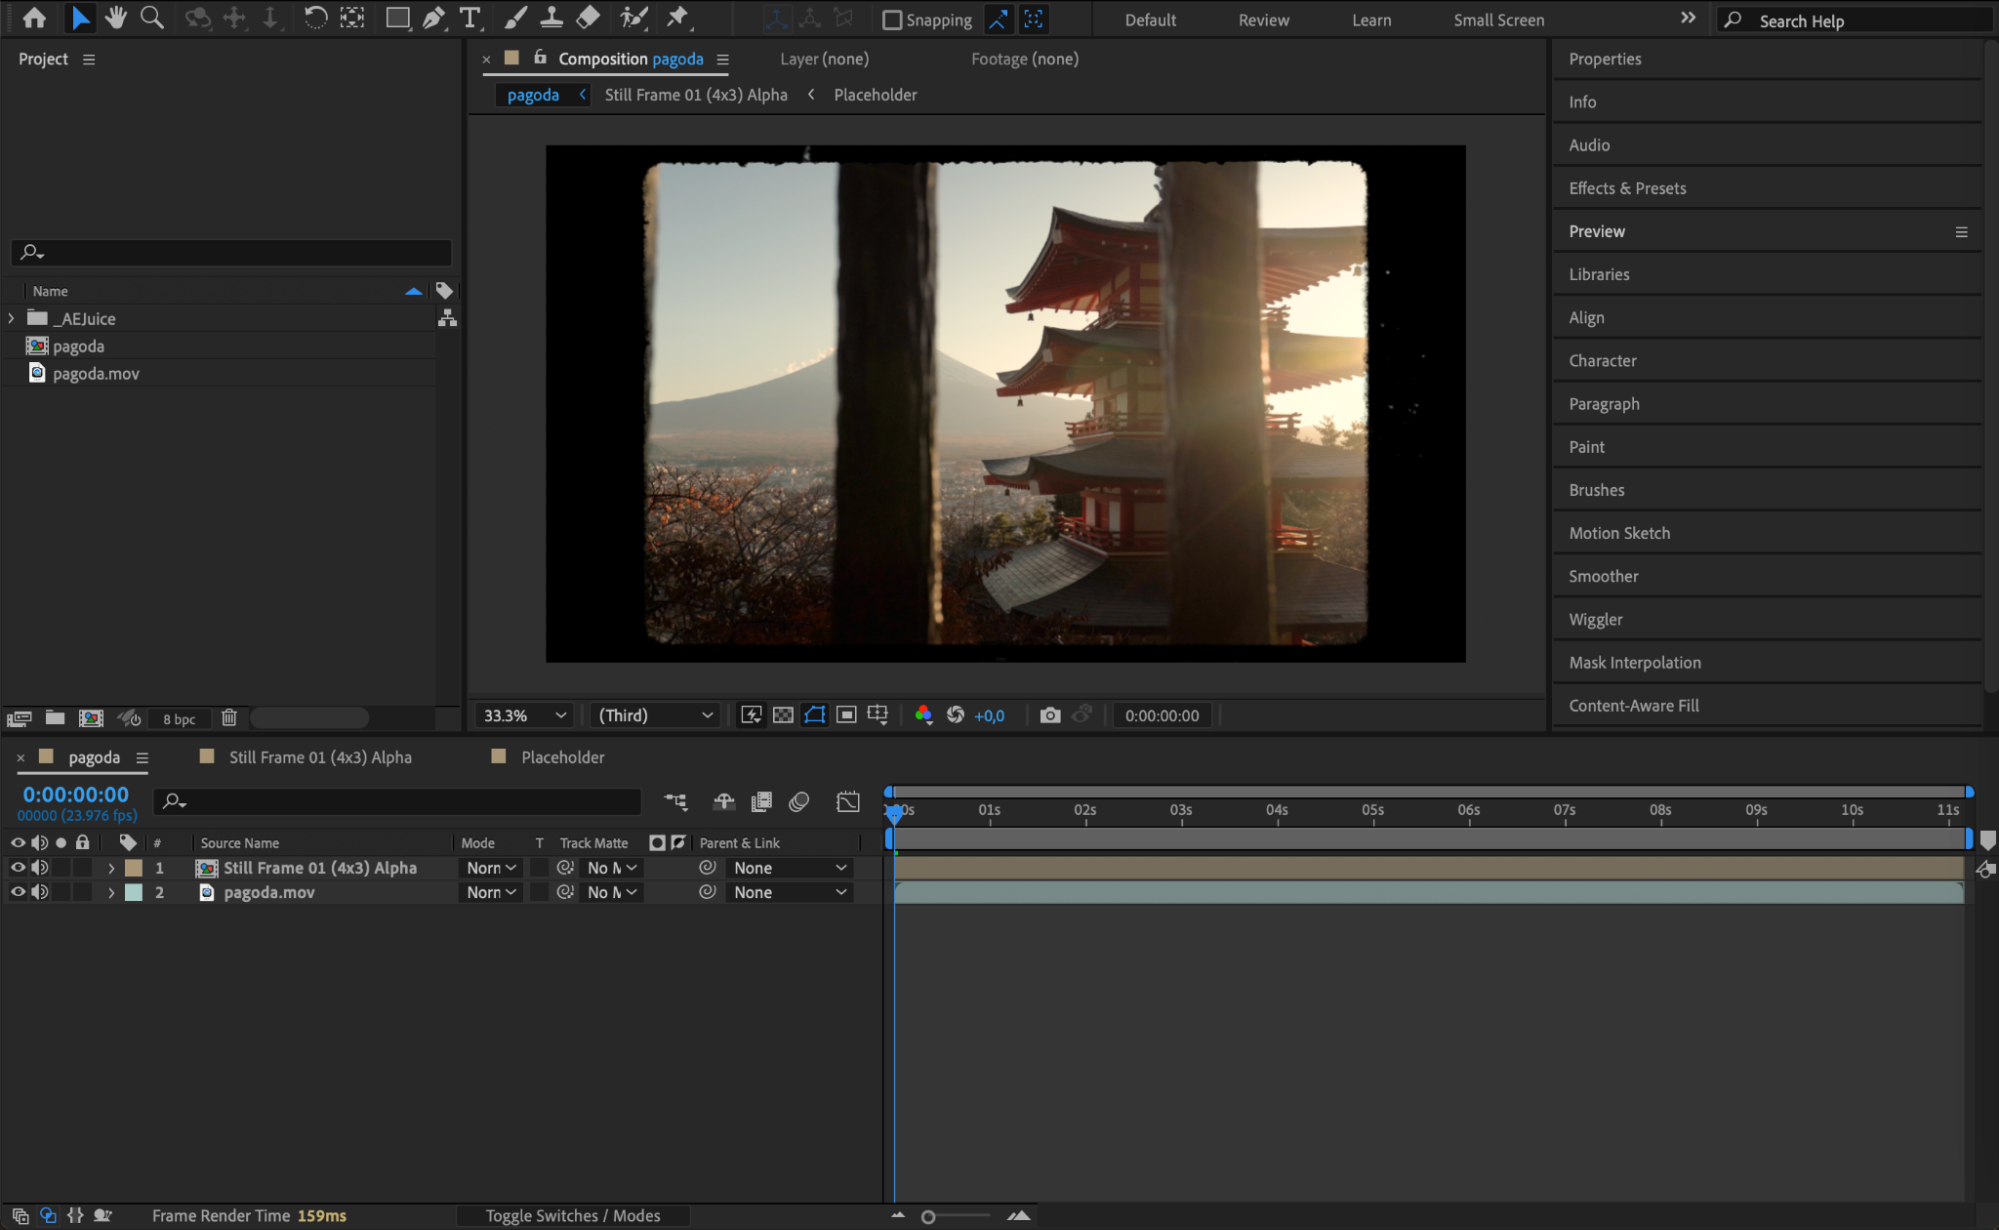Open Parent None dropdown for pagoda.mov
The image size is (1999, 1230).
coord(790,892)
